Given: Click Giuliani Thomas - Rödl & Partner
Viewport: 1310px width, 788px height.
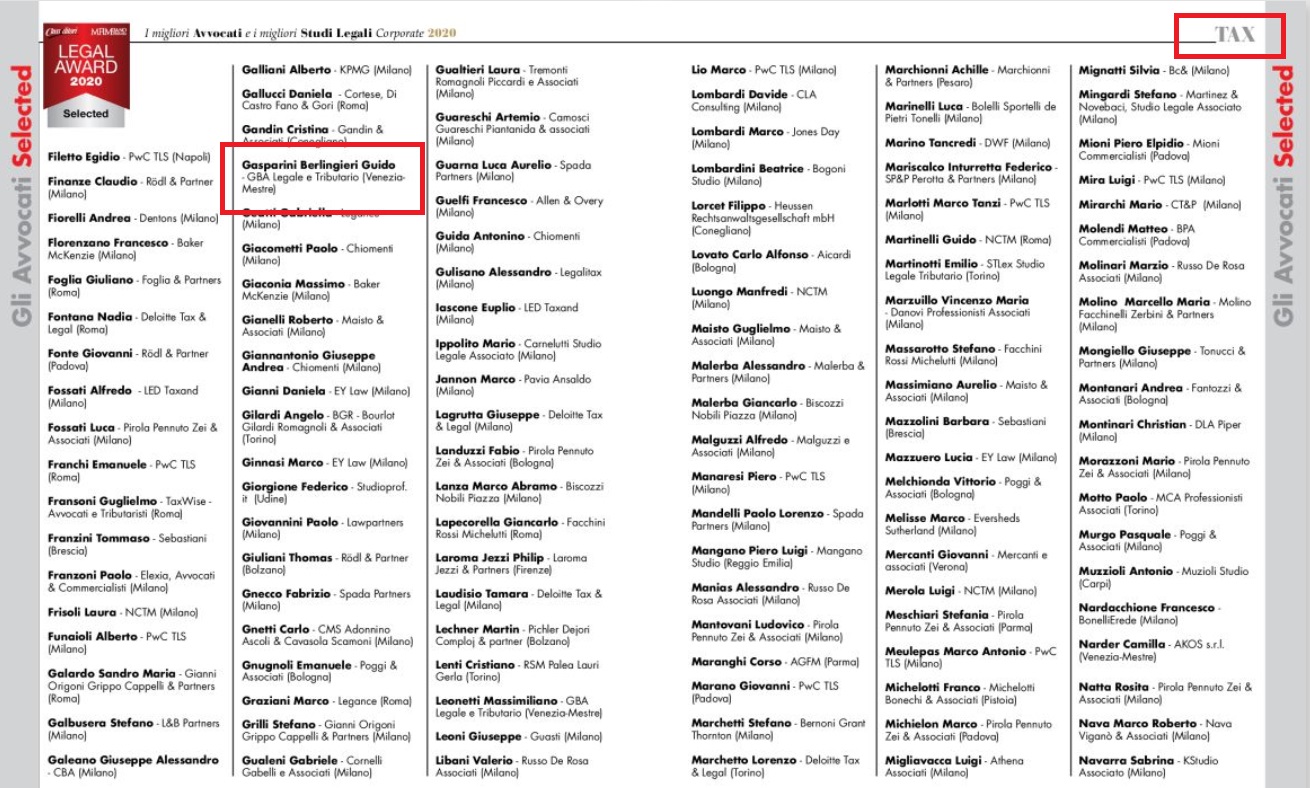Looking at the screenshot, I should (325, 564).
